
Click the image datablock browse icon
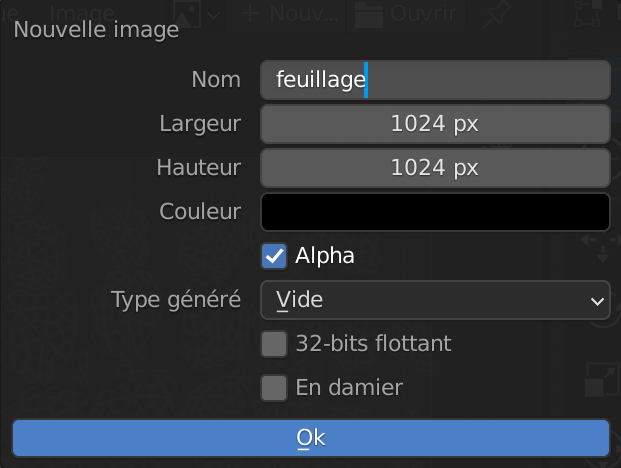pyautogui.click(x=185, y=13)
